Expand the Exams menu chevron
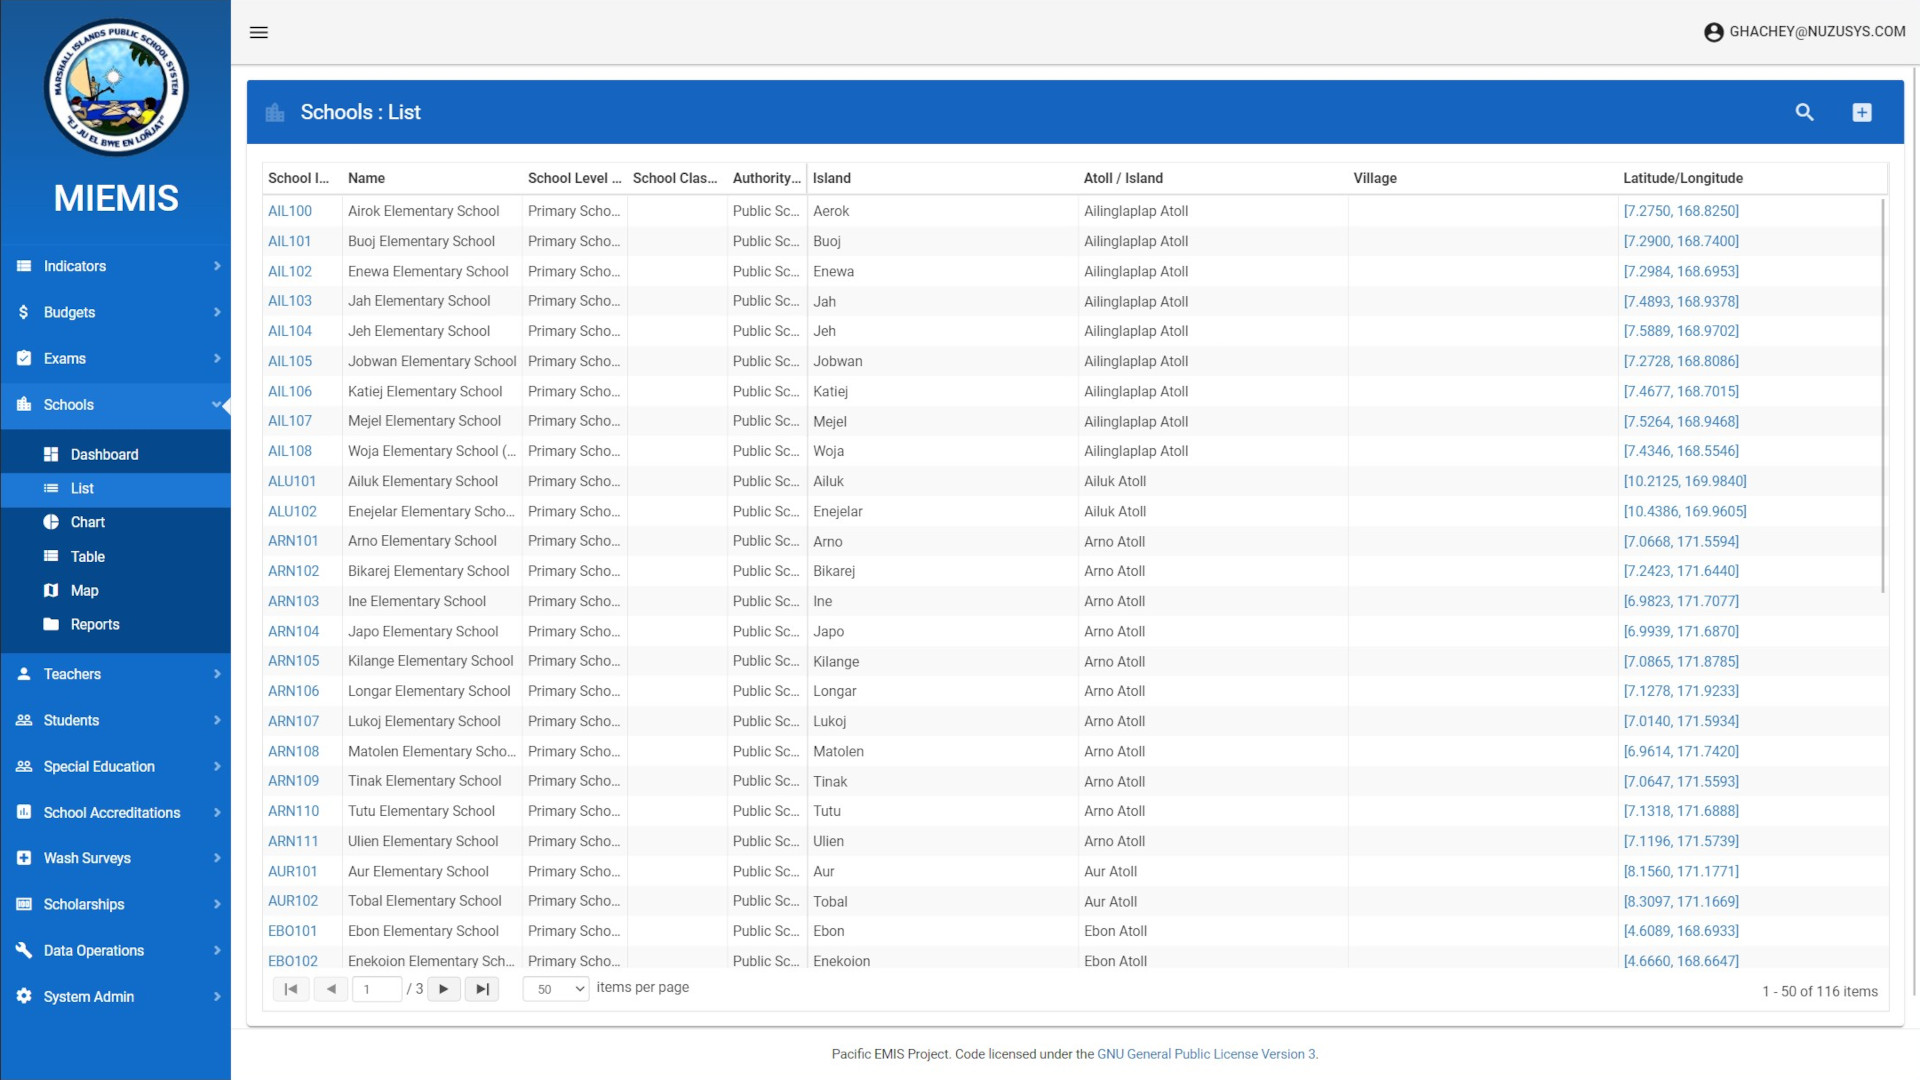 217,358
